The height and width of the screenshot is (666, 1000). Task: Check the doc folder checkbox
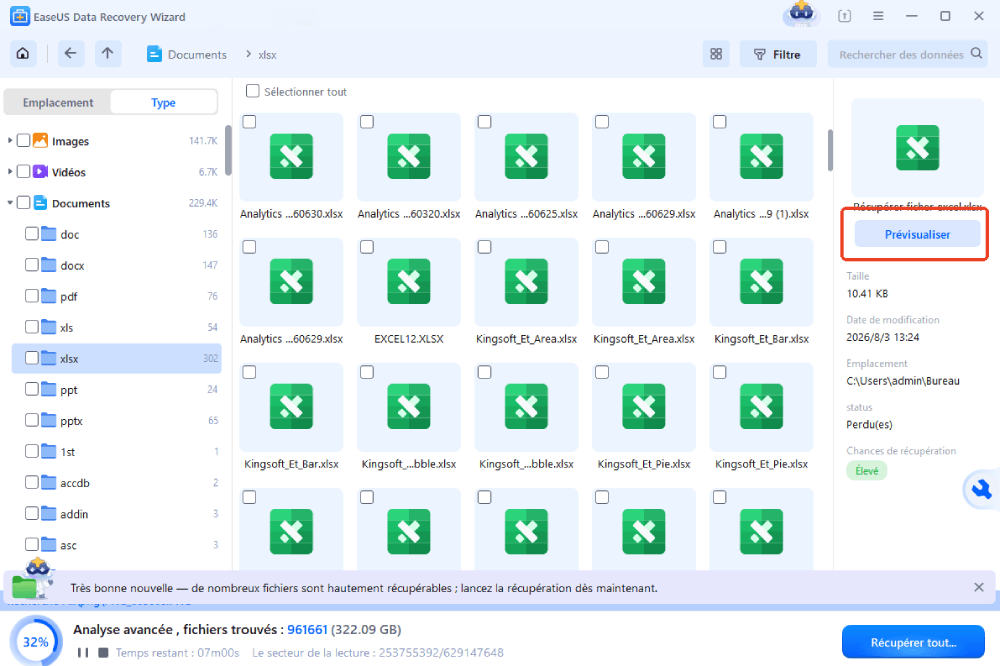click(32, 234)
